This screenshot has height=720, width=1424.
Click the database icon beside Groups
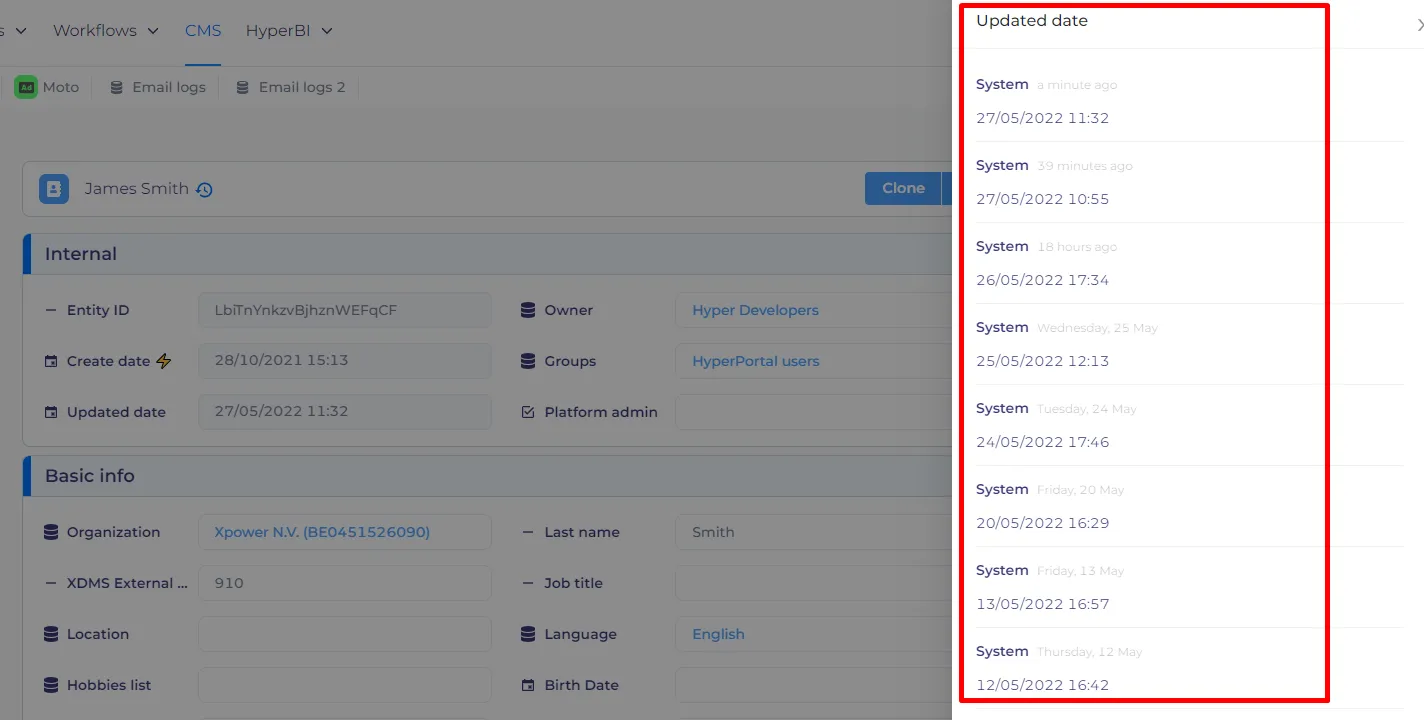click(x=528, y=361)
